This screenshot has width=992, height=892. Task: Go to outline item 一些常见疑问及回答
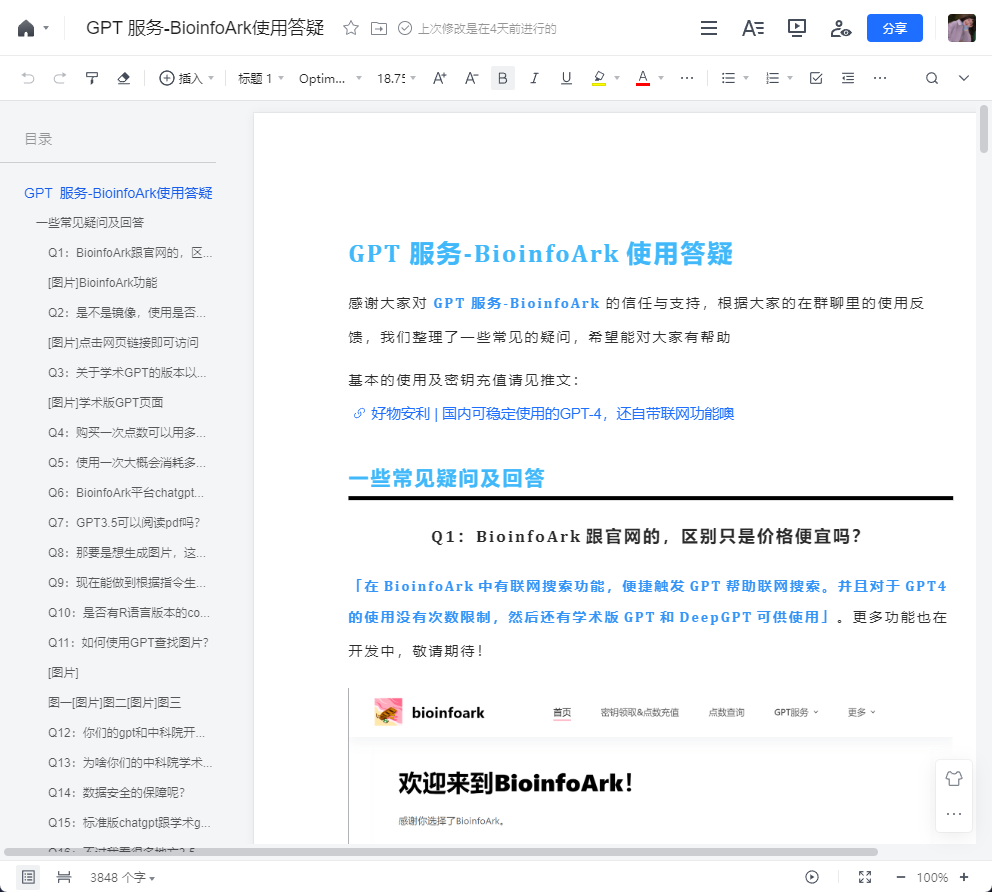click(90, 223)
